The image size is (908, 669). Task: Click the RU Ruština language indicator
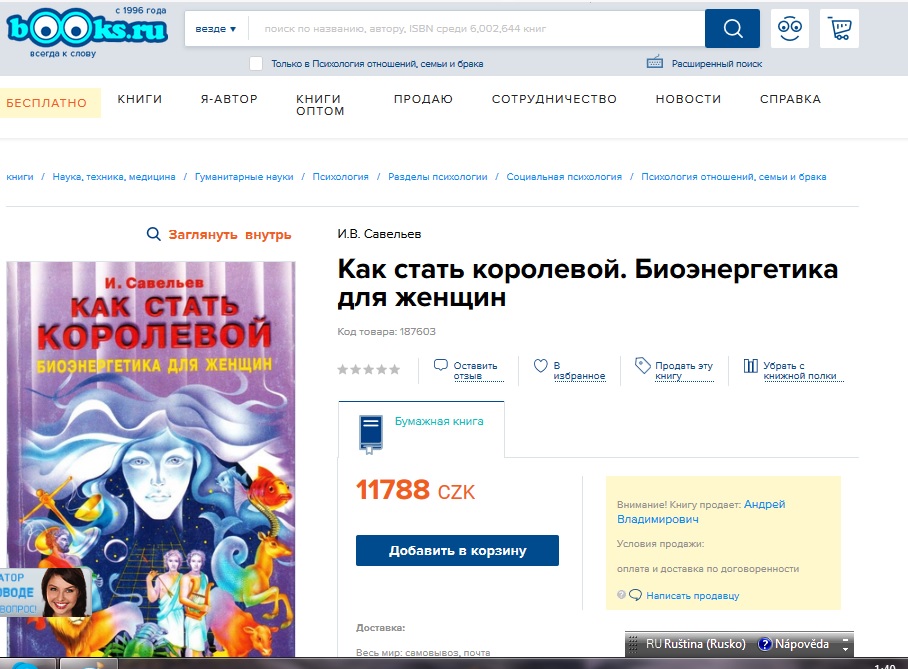pyautogui.click(x=695, y=644)
